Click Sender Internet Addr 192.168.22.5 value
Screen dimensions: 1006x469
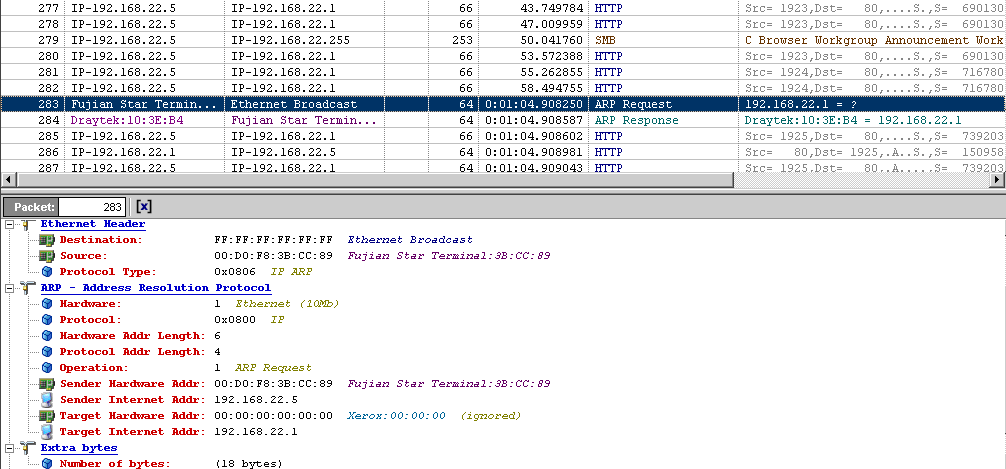tap(256, 400)
